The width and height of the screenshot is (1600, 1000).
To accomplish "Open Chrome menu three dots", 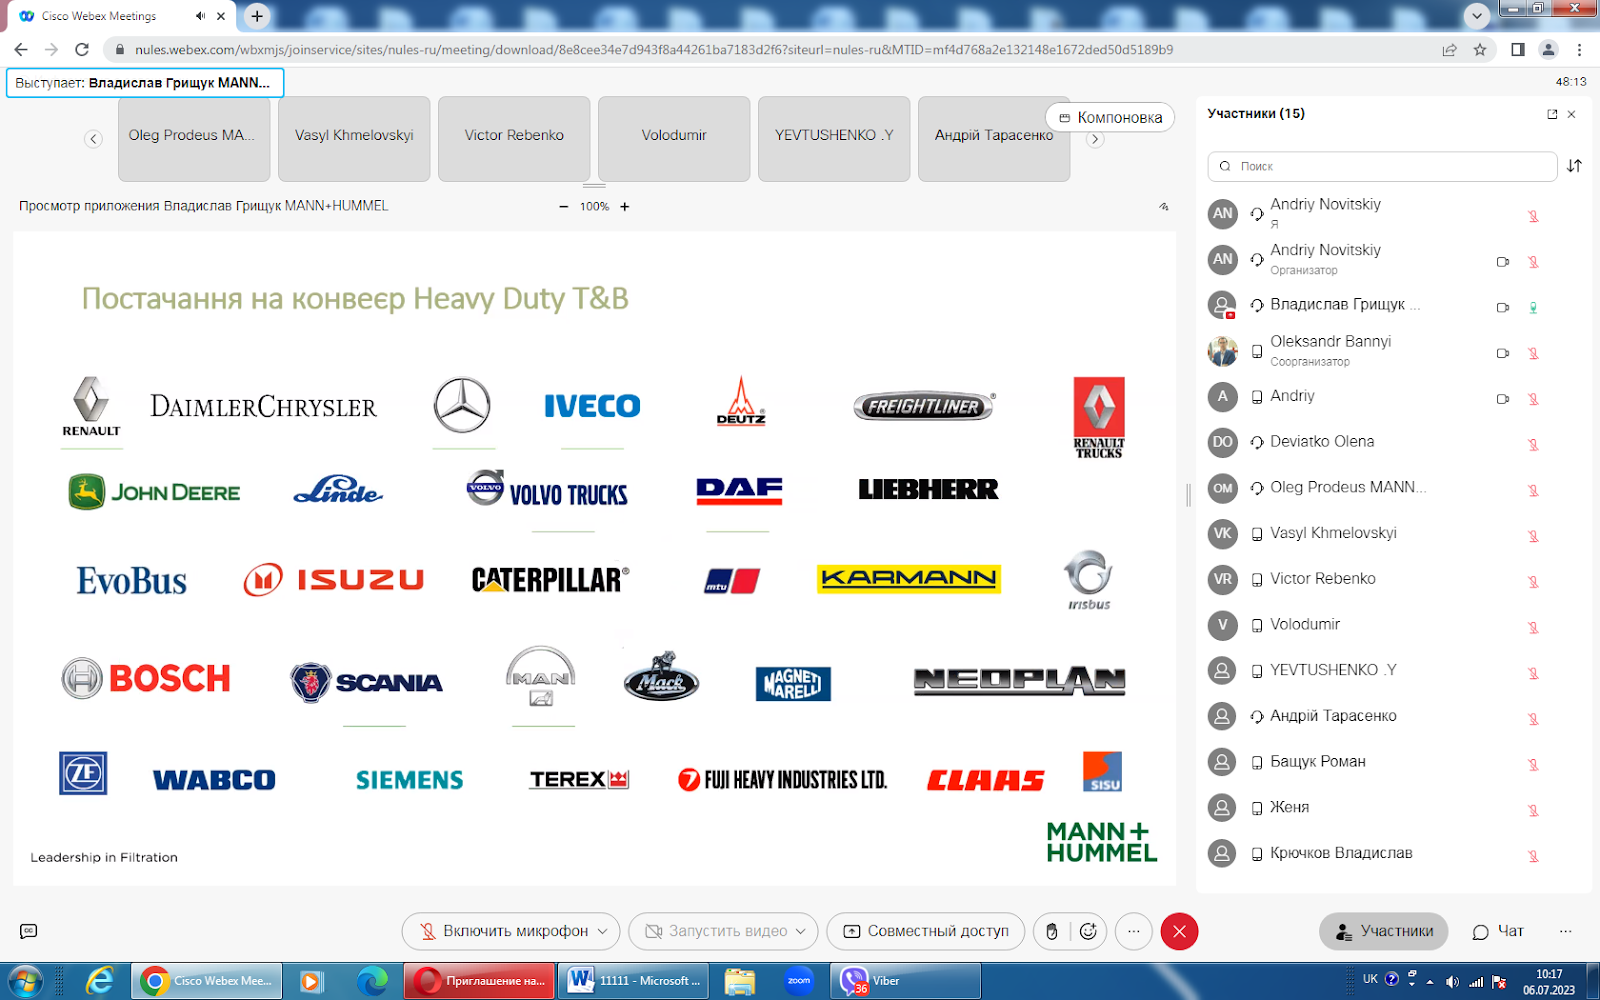I will pyautogui.click(x=1580, y=49).
